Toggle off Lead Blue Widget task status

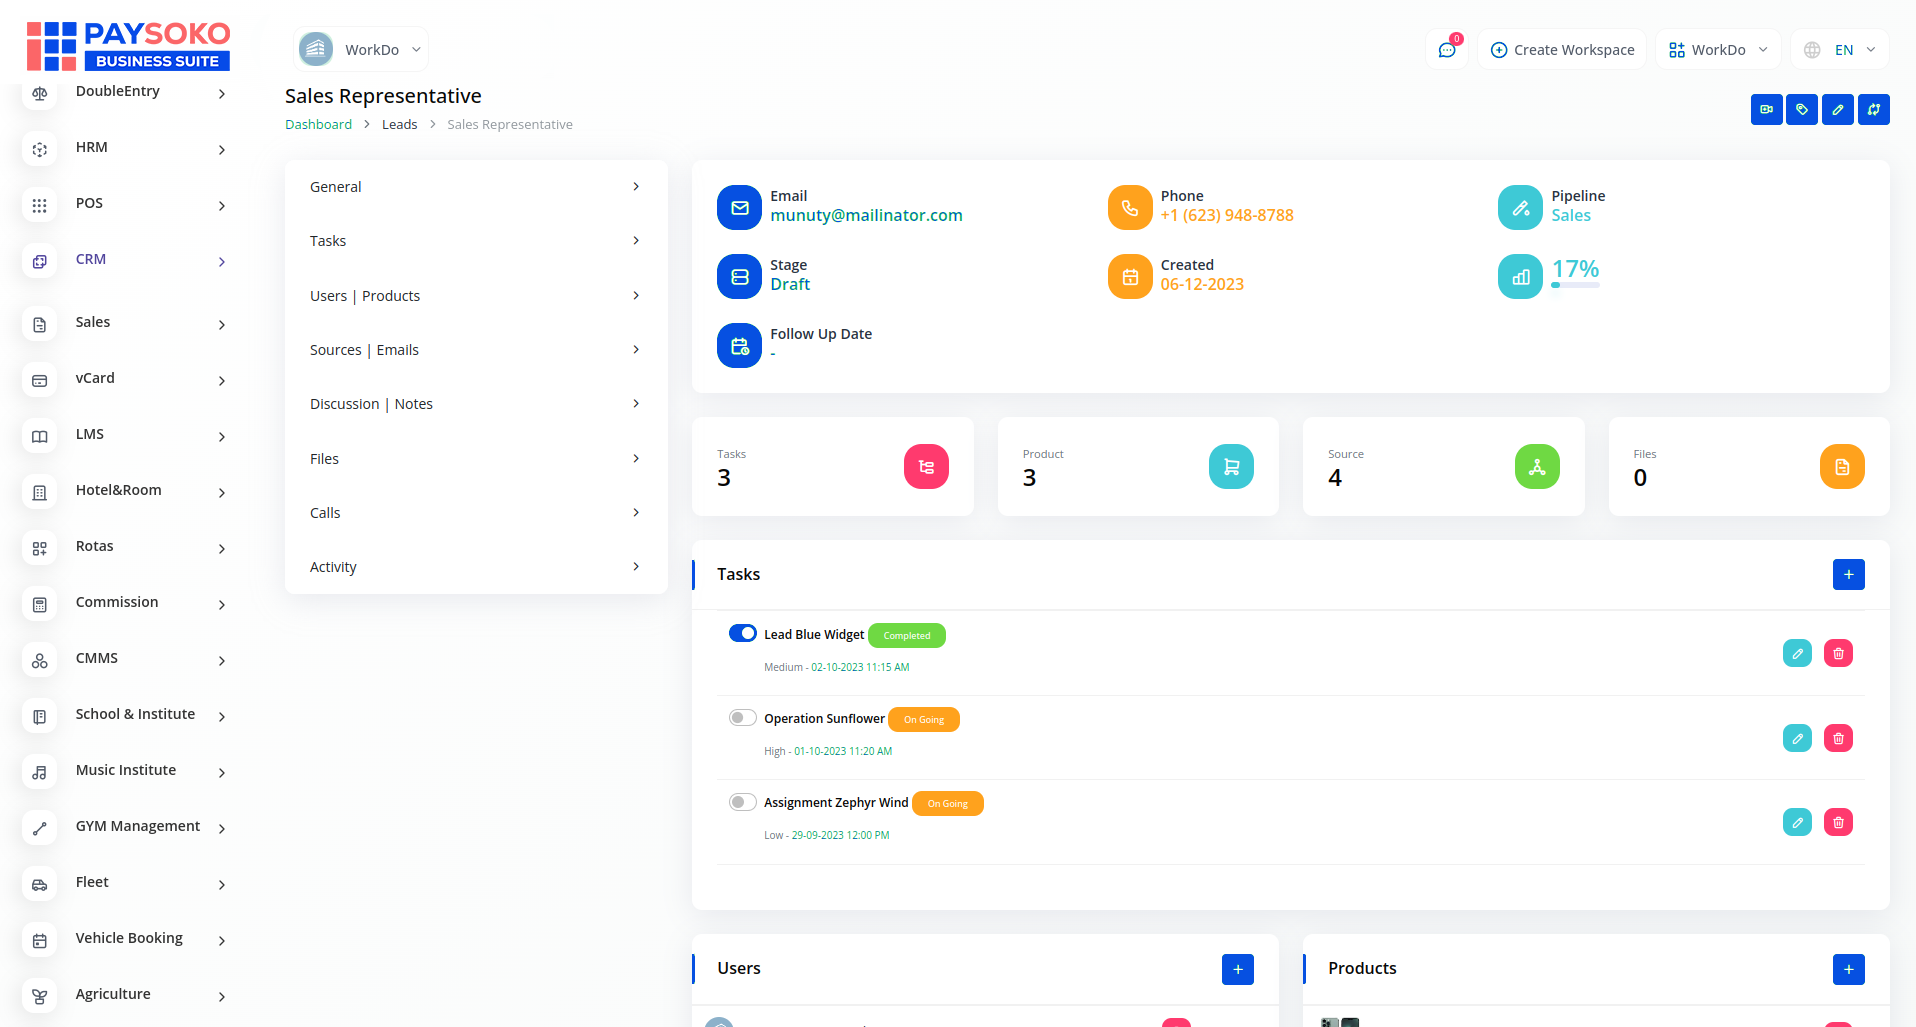[x=742, y=634]
